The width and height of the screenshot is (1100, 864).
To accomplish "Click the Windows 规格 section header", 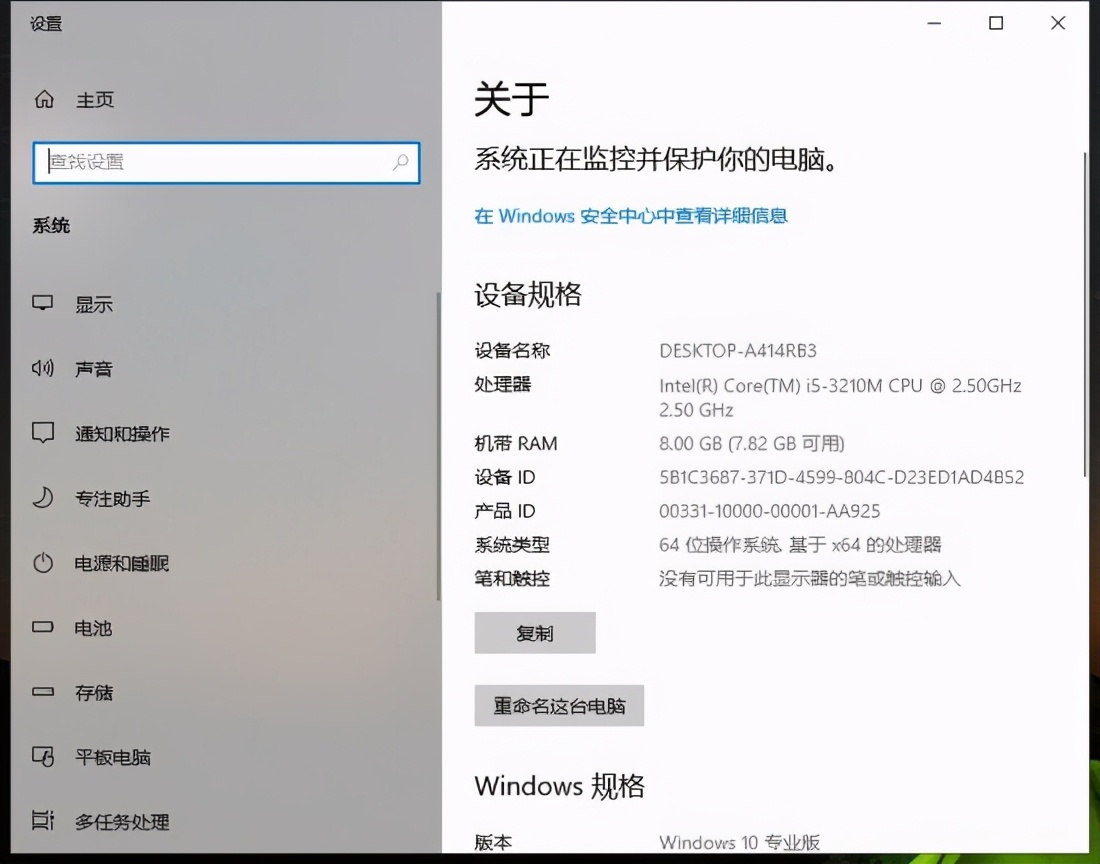I will (559, 787).
